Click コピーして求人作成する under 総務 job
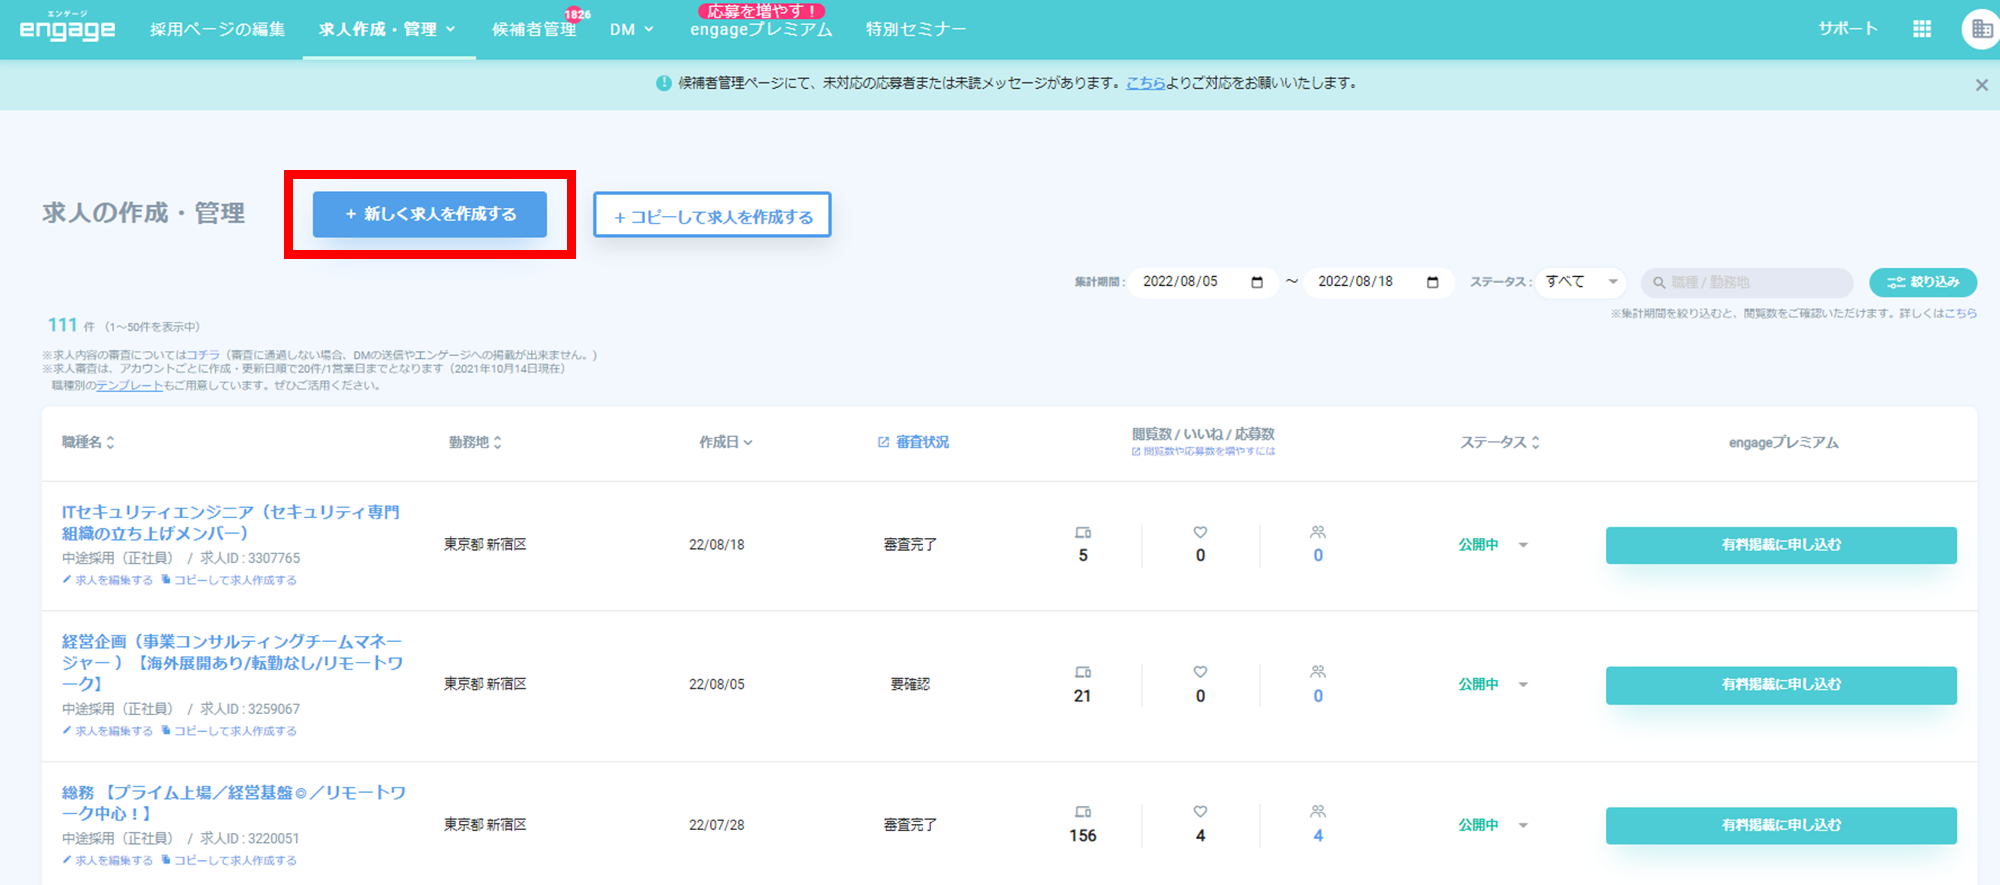The image size is (2000, 885). tap(229, 860)
